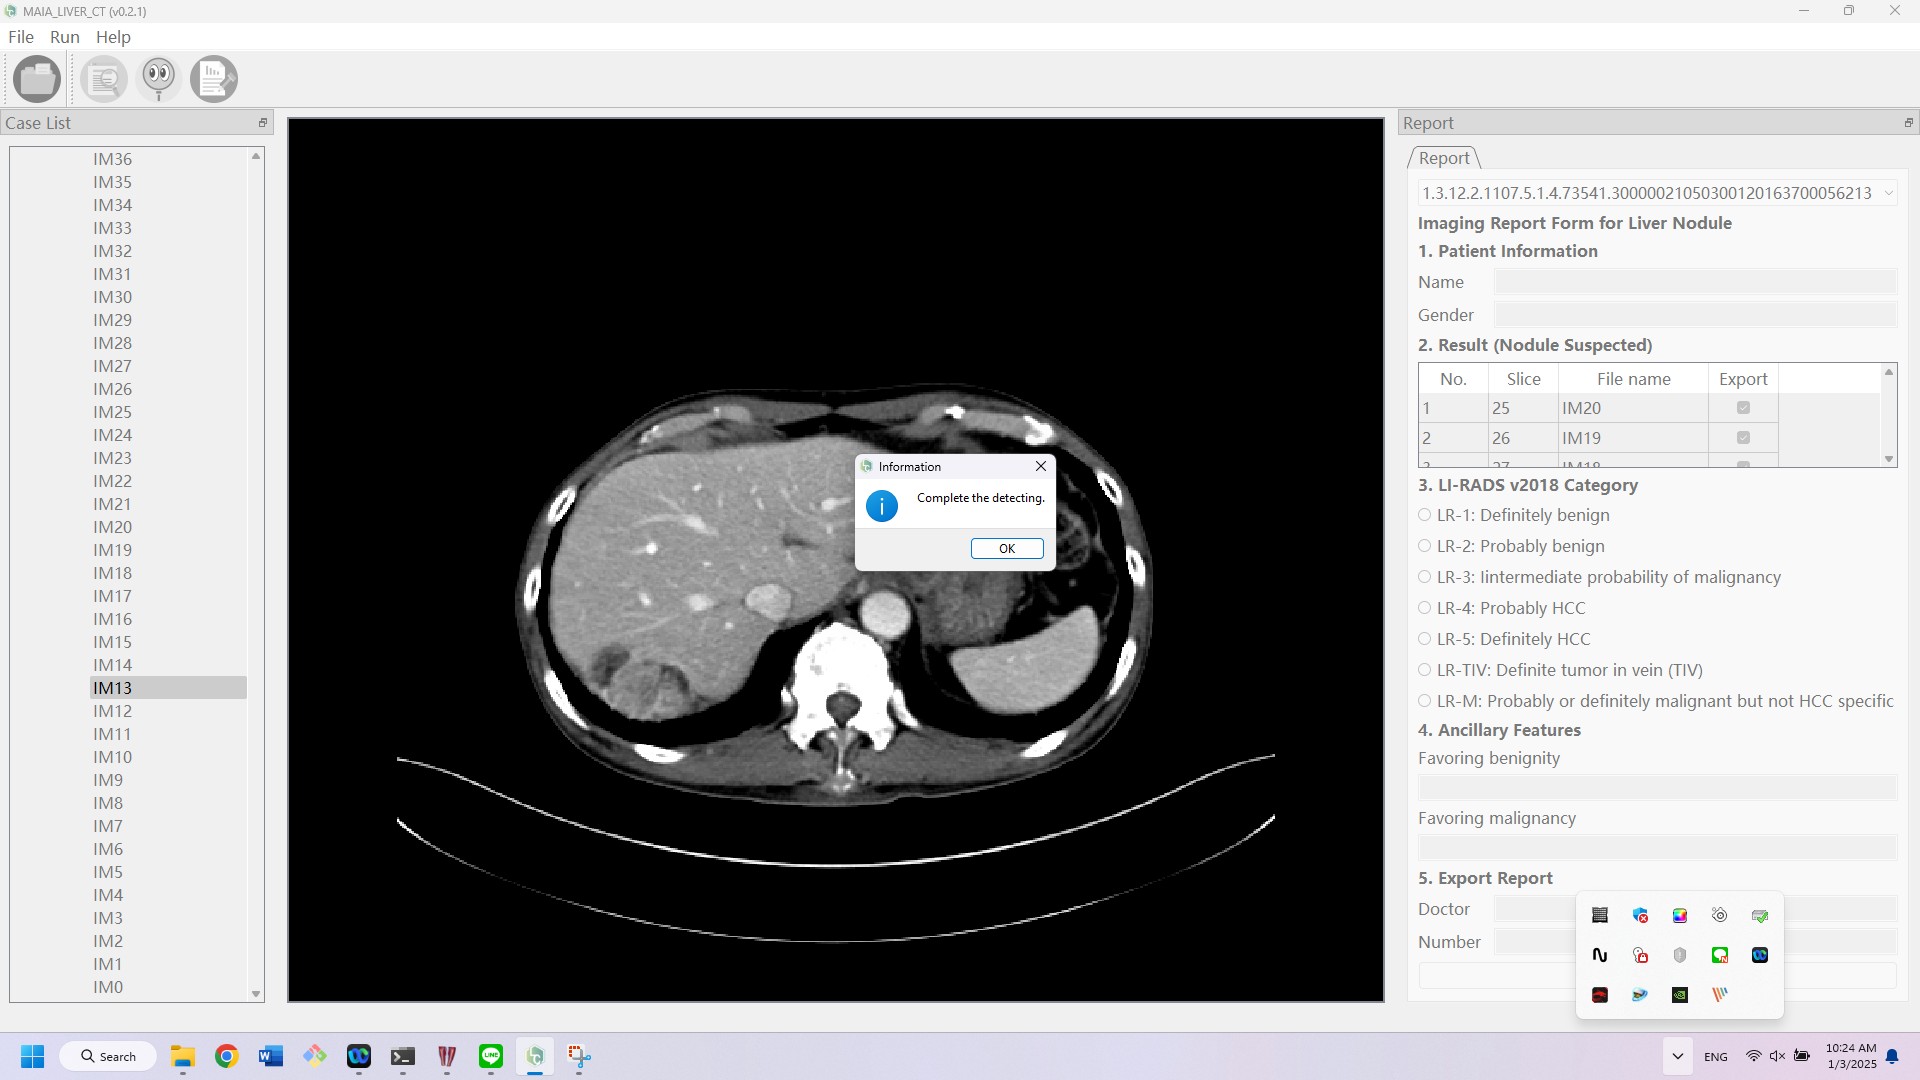Open LINE app from taskbar

pos(491,1056)
